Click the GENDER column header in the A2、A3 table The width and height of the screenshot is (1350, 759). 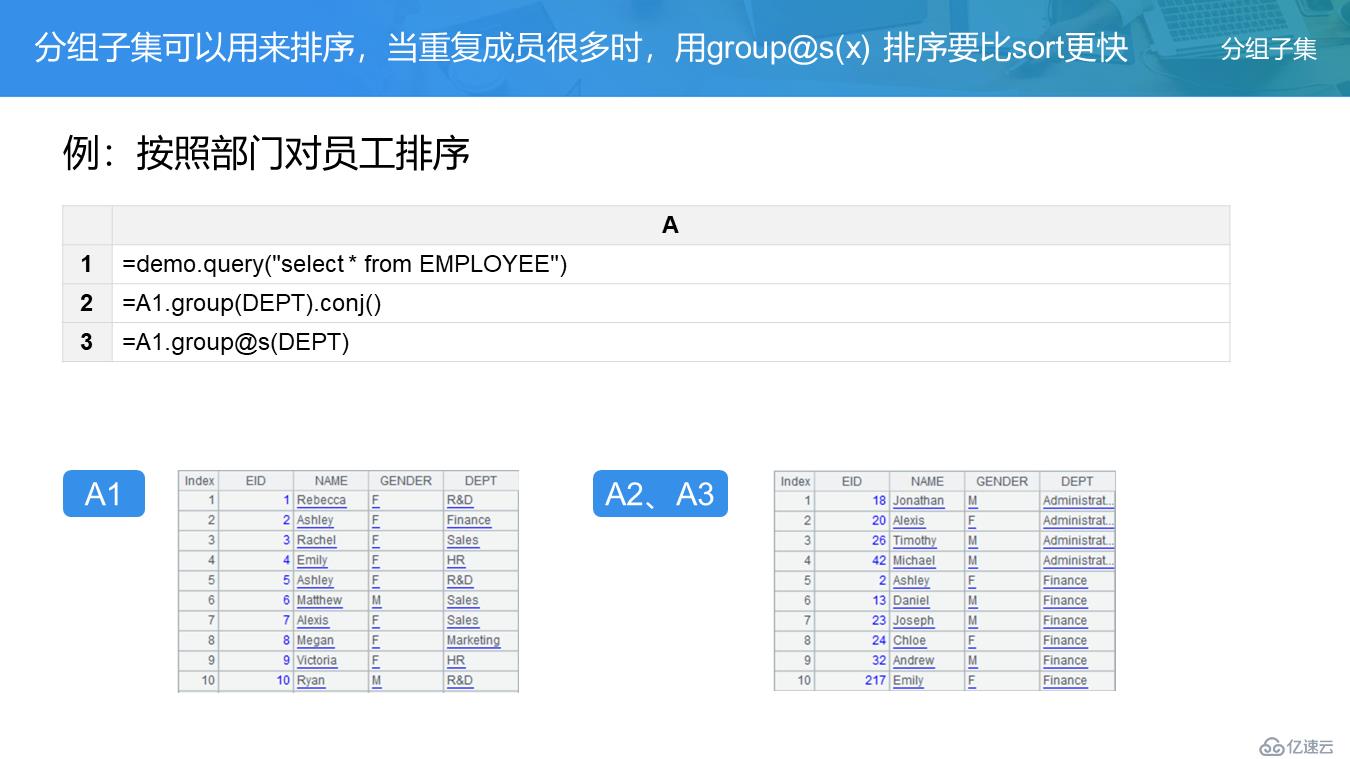[x=1002, y=481]
